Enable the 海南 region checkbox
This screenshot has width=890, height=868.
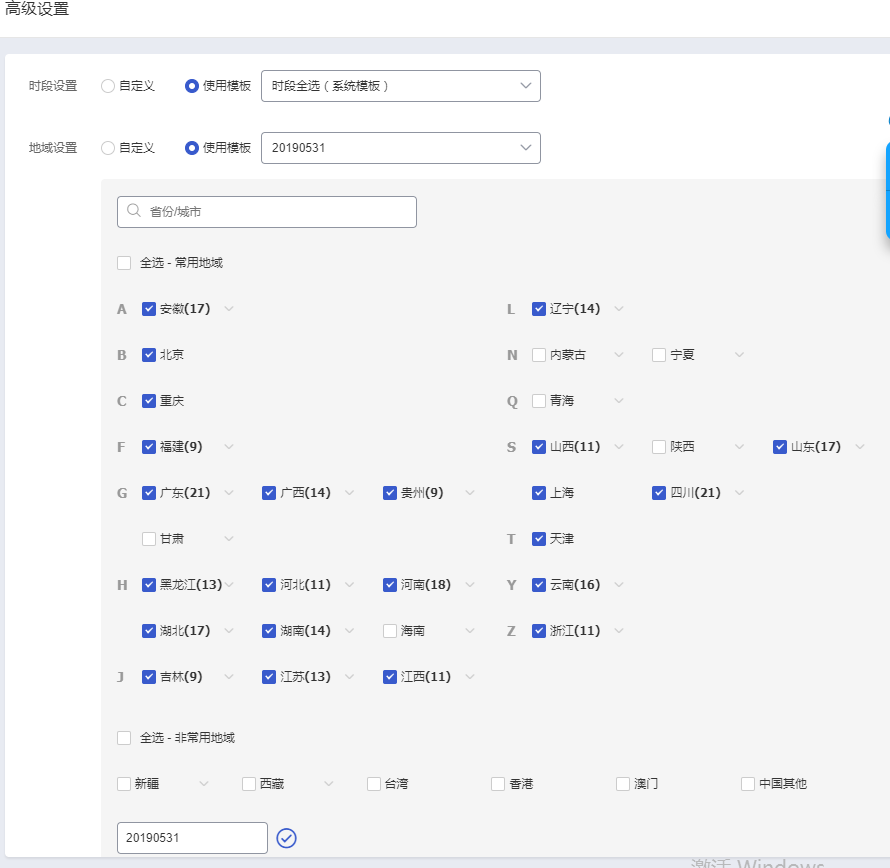tap(390, 631)
